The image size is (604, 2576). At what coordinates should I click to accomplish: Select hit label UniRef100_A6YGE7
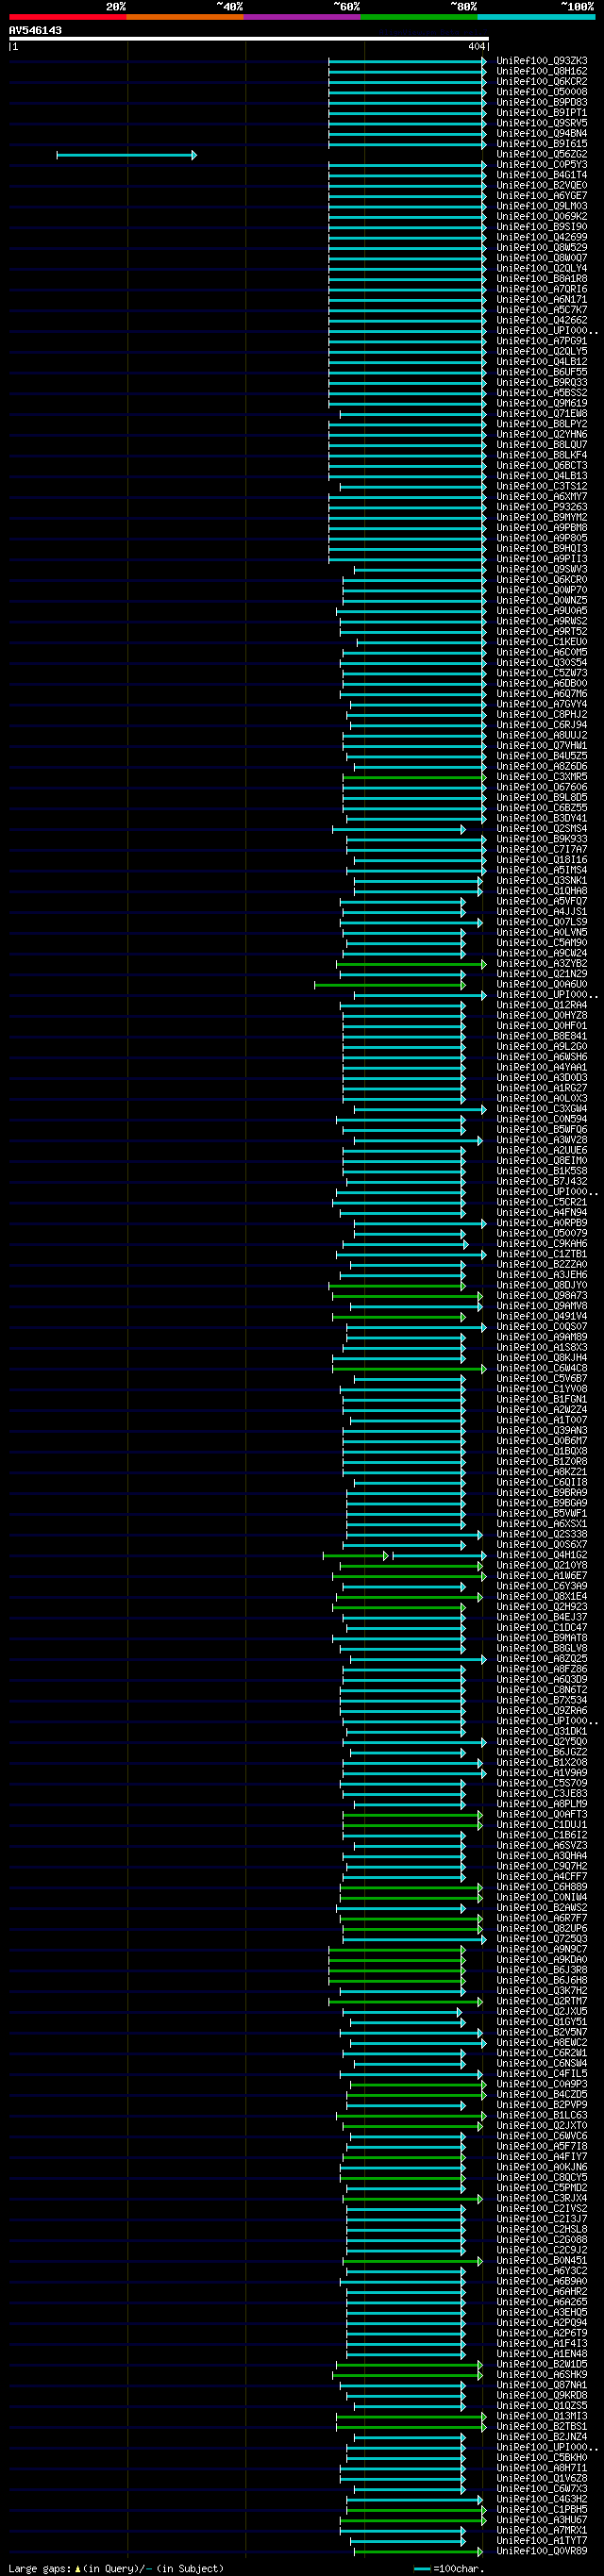(x=542, y=196)
